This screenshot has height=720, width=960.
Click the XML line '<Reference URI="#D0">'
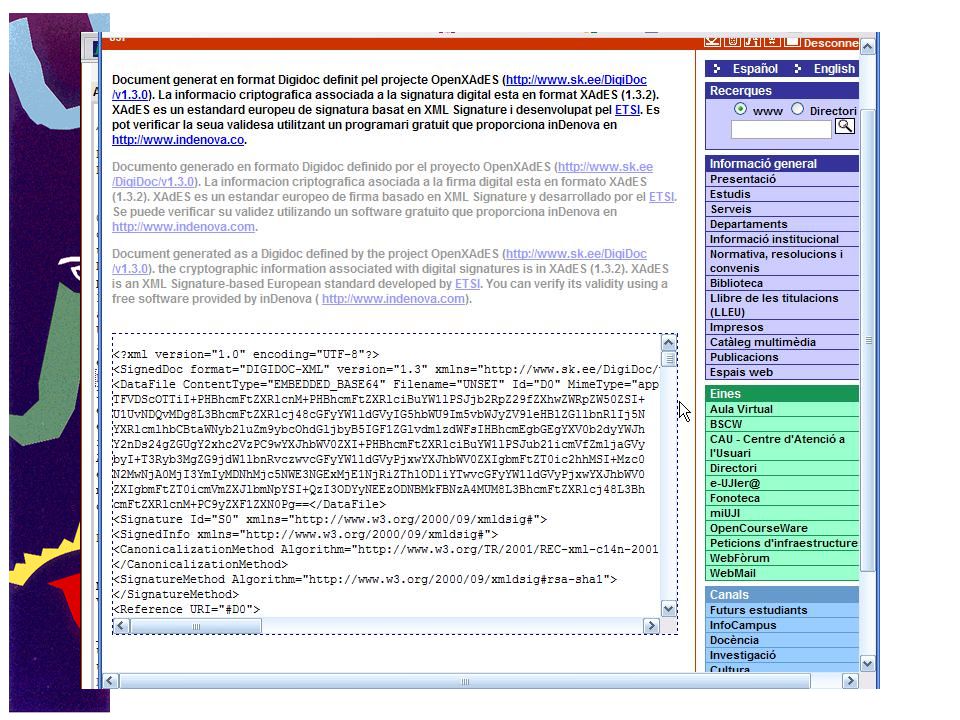187,609
